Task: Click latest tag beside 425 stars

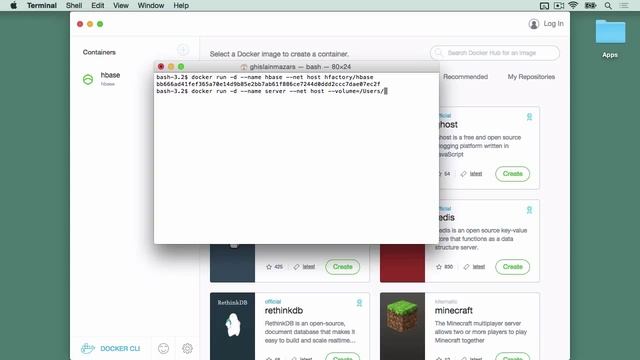Action: (309, 267)
